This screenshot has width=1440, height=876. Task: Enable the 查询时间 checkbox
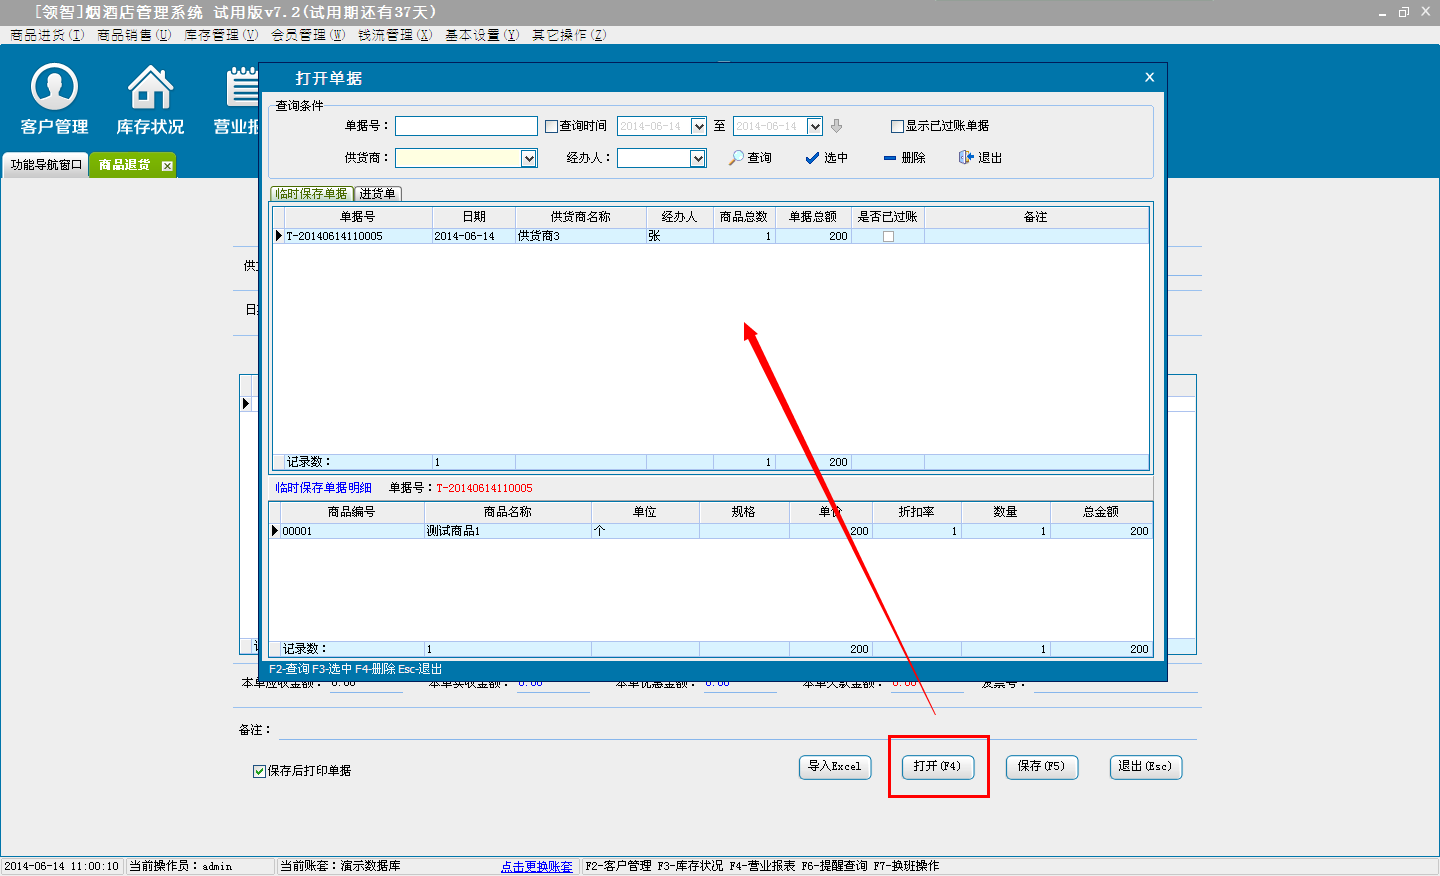(x=551, y=126)
